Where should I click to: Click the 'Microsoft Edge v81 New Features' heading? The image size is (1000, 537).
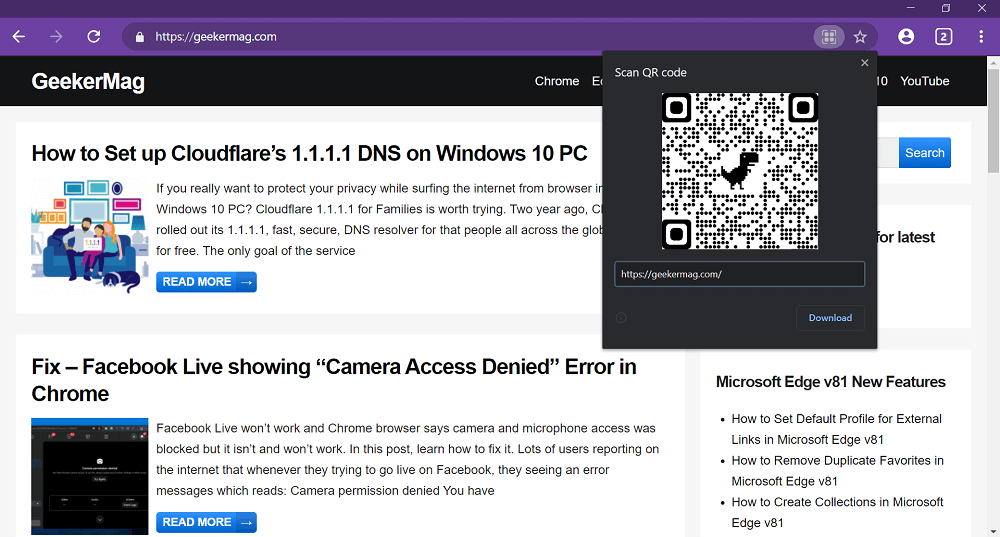(830, 382)
